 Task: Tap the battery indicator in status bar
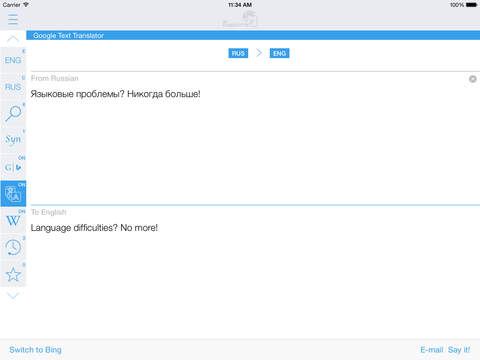point(471,5)
